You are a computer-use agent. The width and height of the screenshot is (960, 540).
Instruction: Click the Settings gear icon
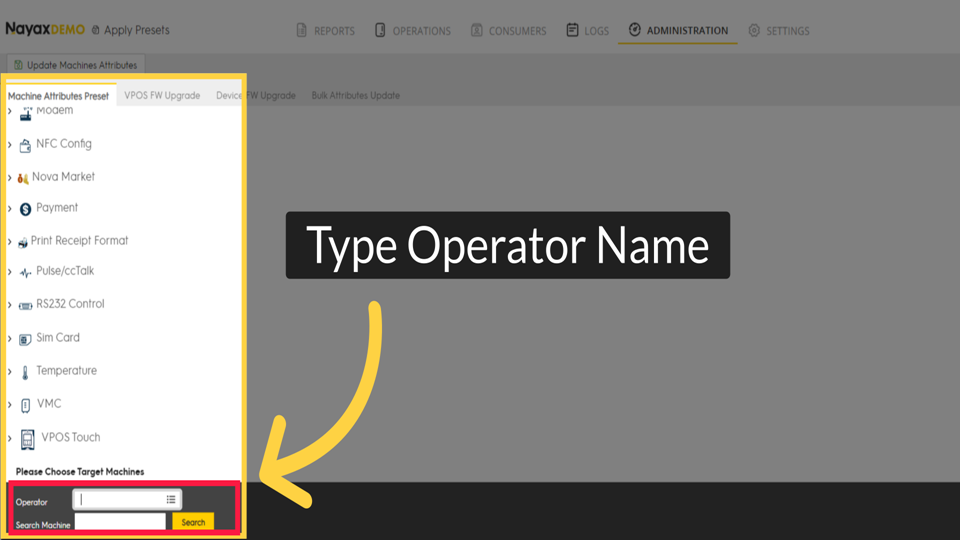(754, 30)
